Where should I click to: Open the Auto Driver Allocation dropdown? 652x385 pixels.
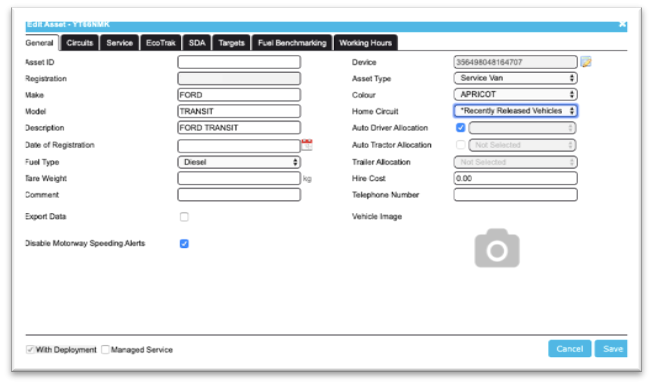pos(522,128)
